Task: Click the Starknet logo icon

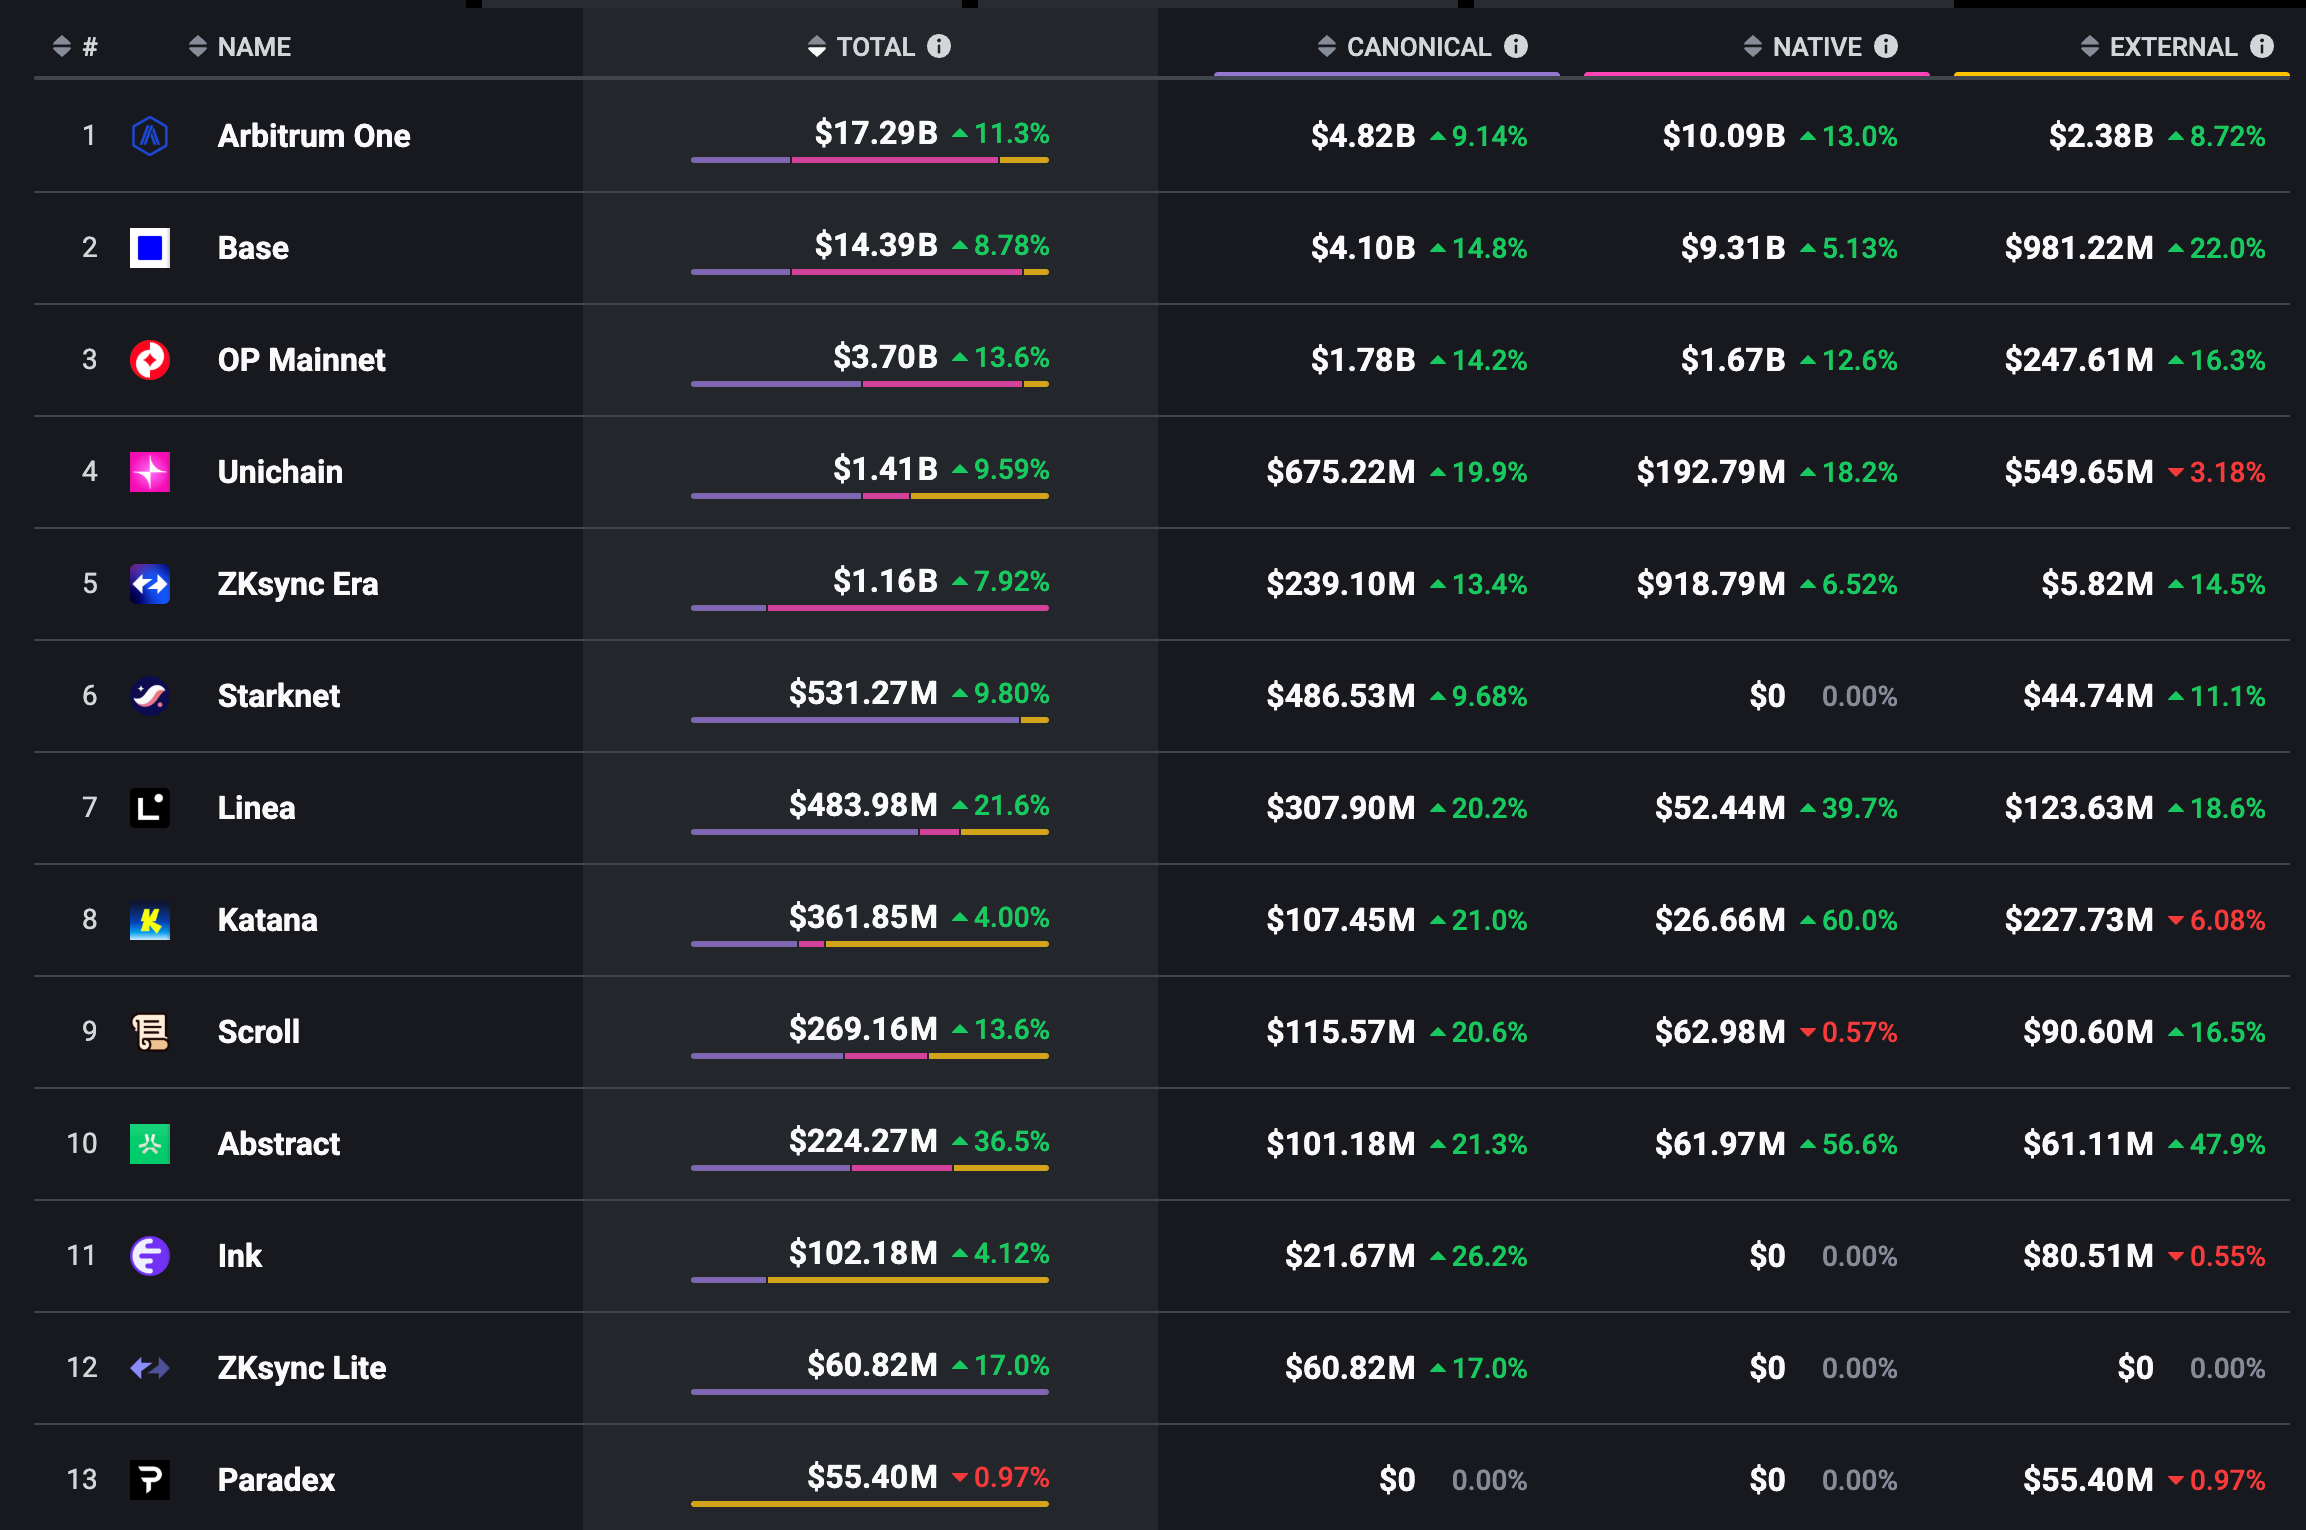Action: point(150,696)
